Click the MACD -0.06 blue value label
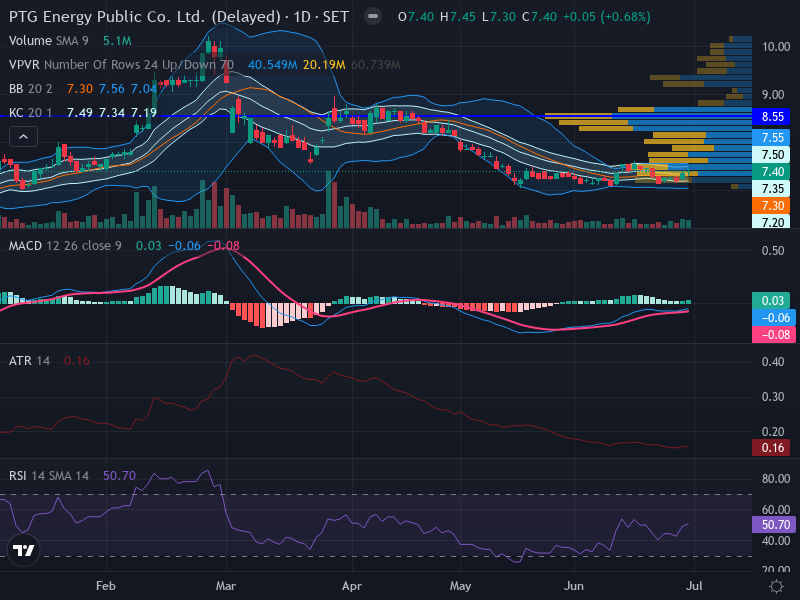The height and width of the screenshot is (600, 800). point(773,318)
